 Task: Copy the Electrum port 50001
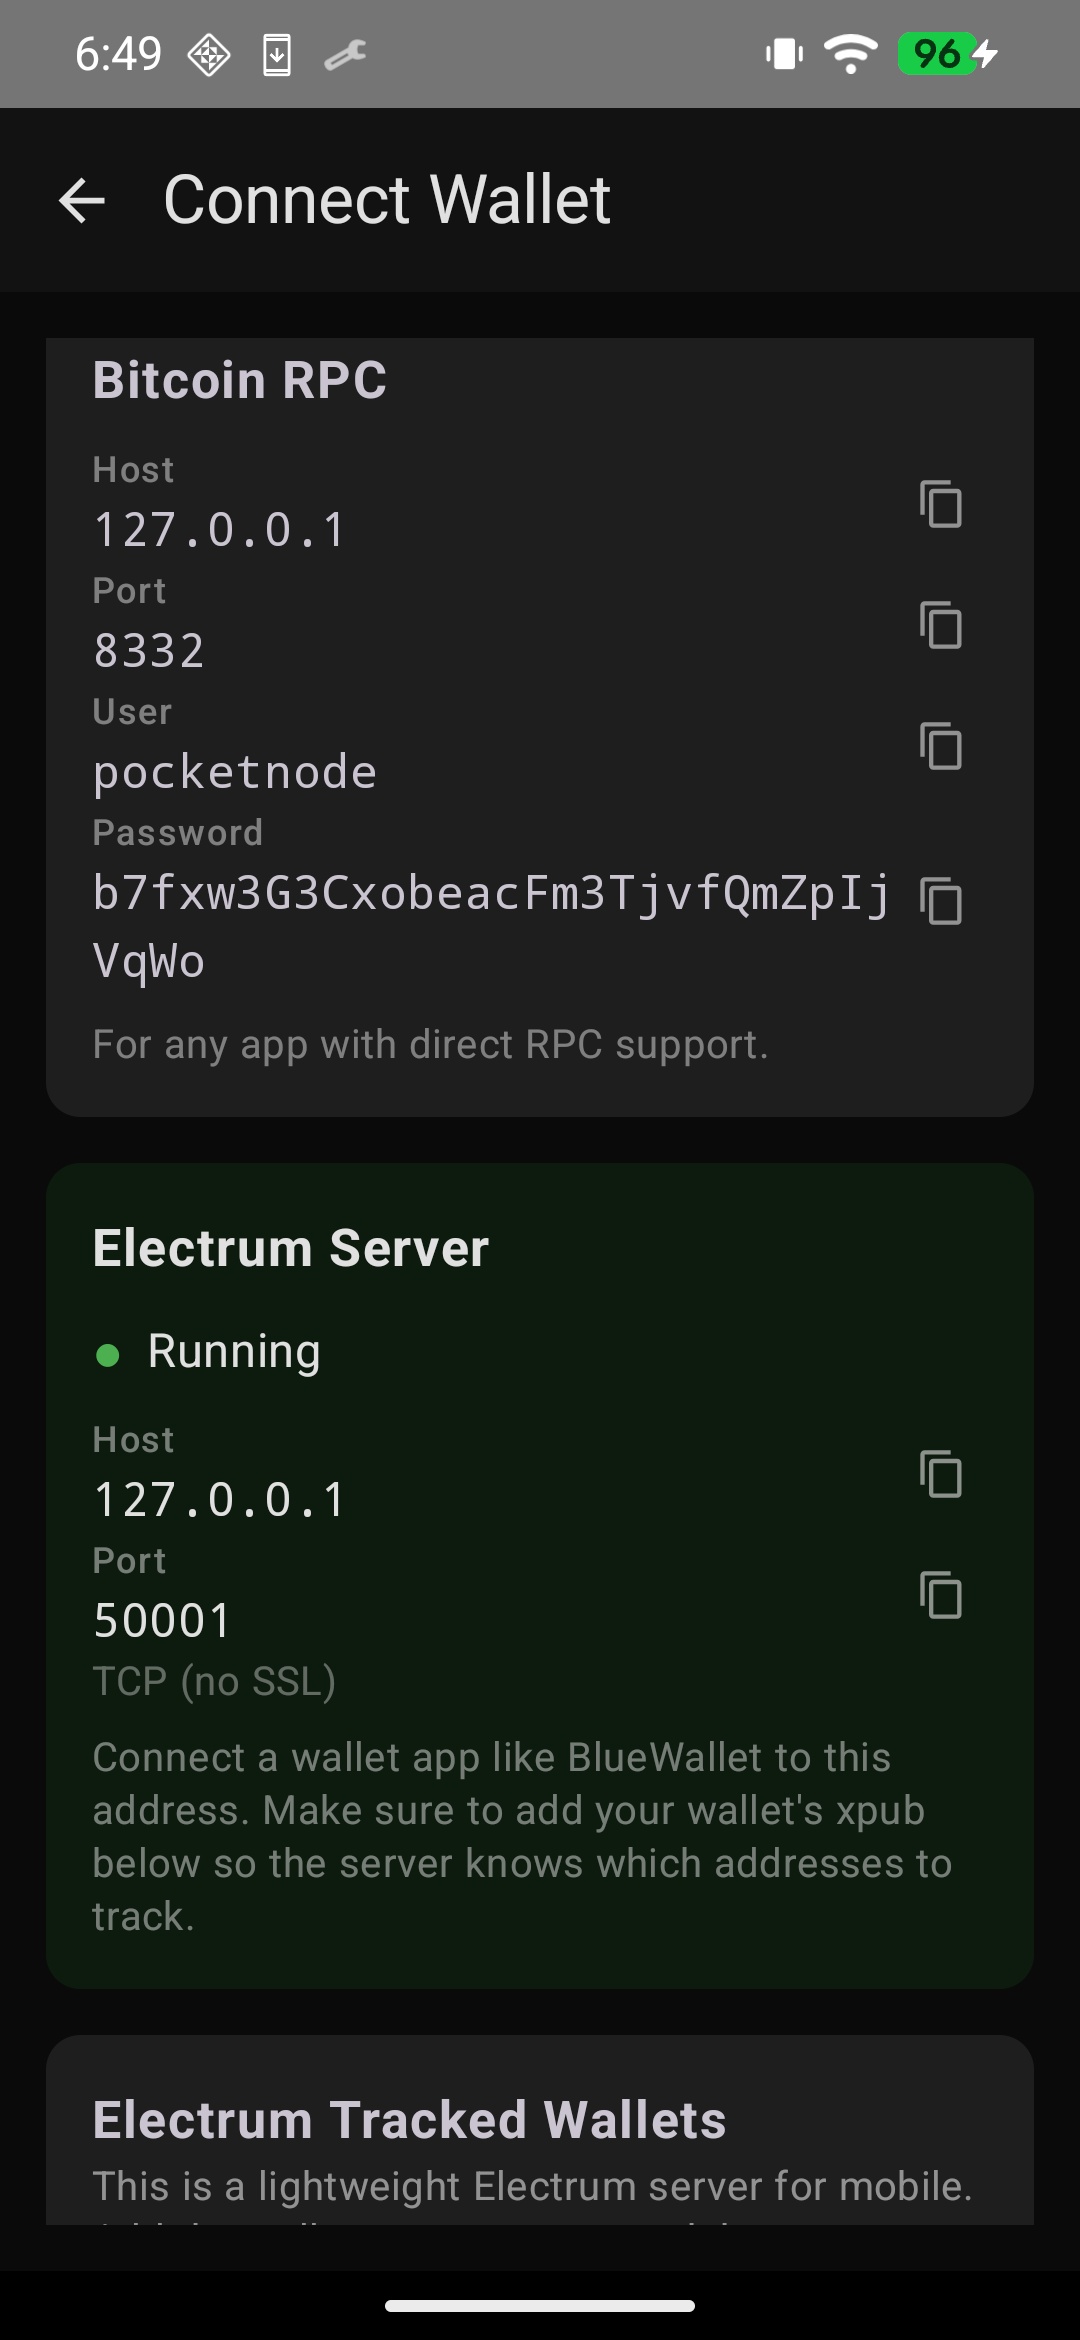tap(941, 1597)
